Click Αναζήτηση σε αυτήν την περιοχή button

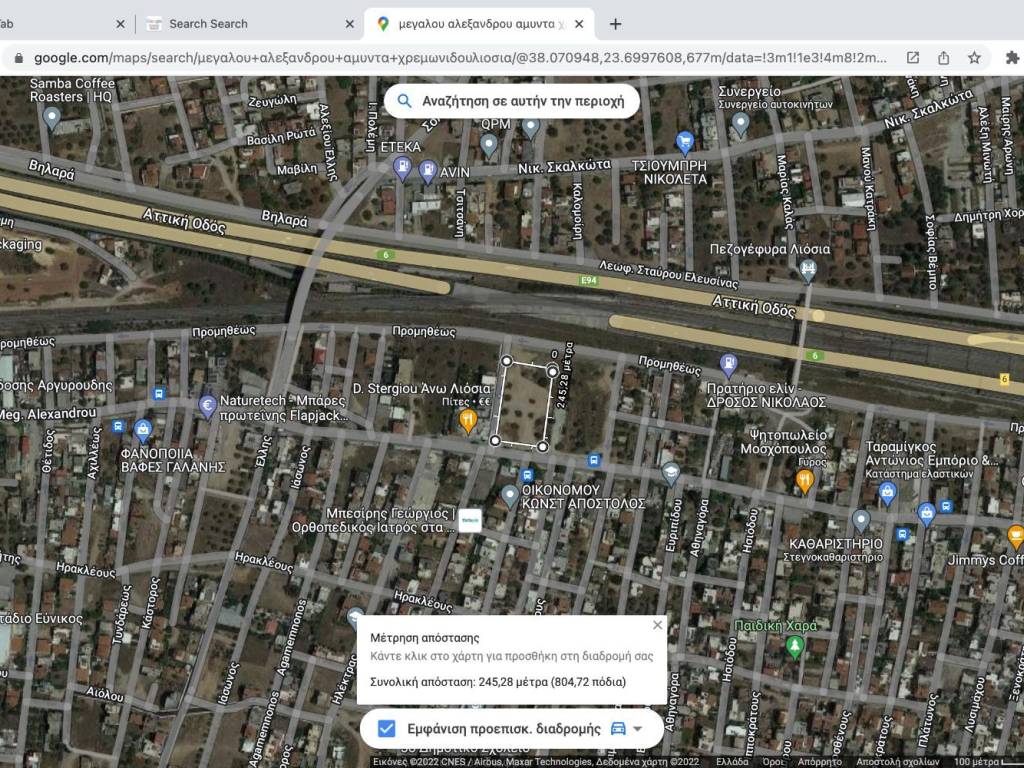pyautogui.click(x=512, y=101)
